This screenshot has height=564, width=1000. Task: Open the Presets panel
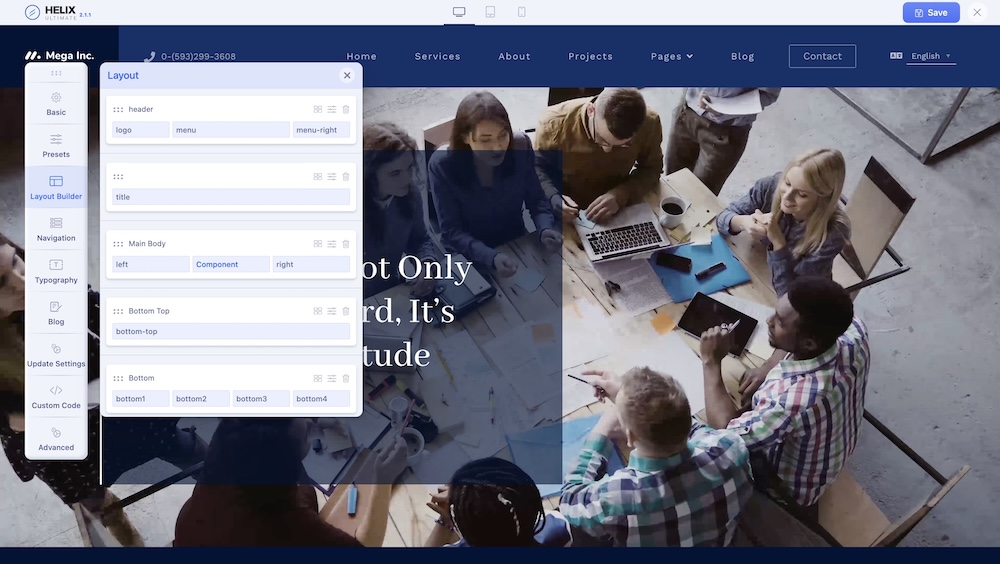pos(56,146)
